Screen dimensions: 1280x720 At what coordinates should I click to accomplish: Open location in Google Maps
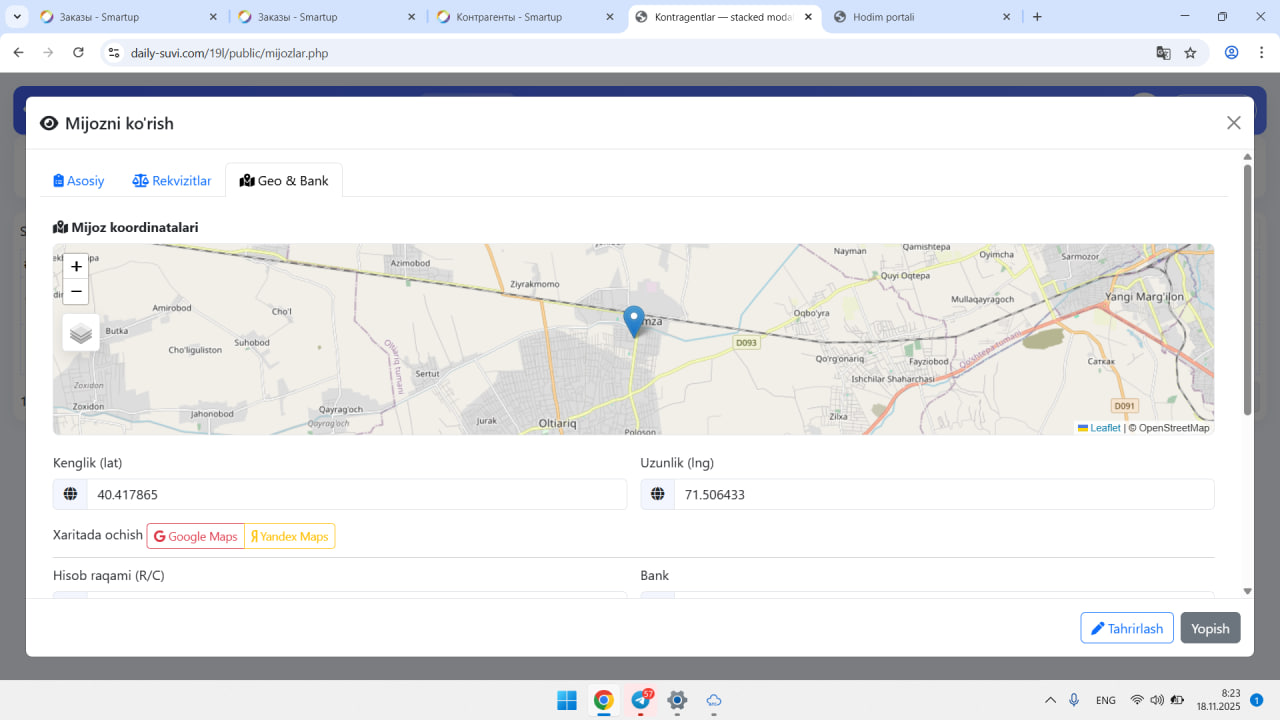(x=196, y=537)
